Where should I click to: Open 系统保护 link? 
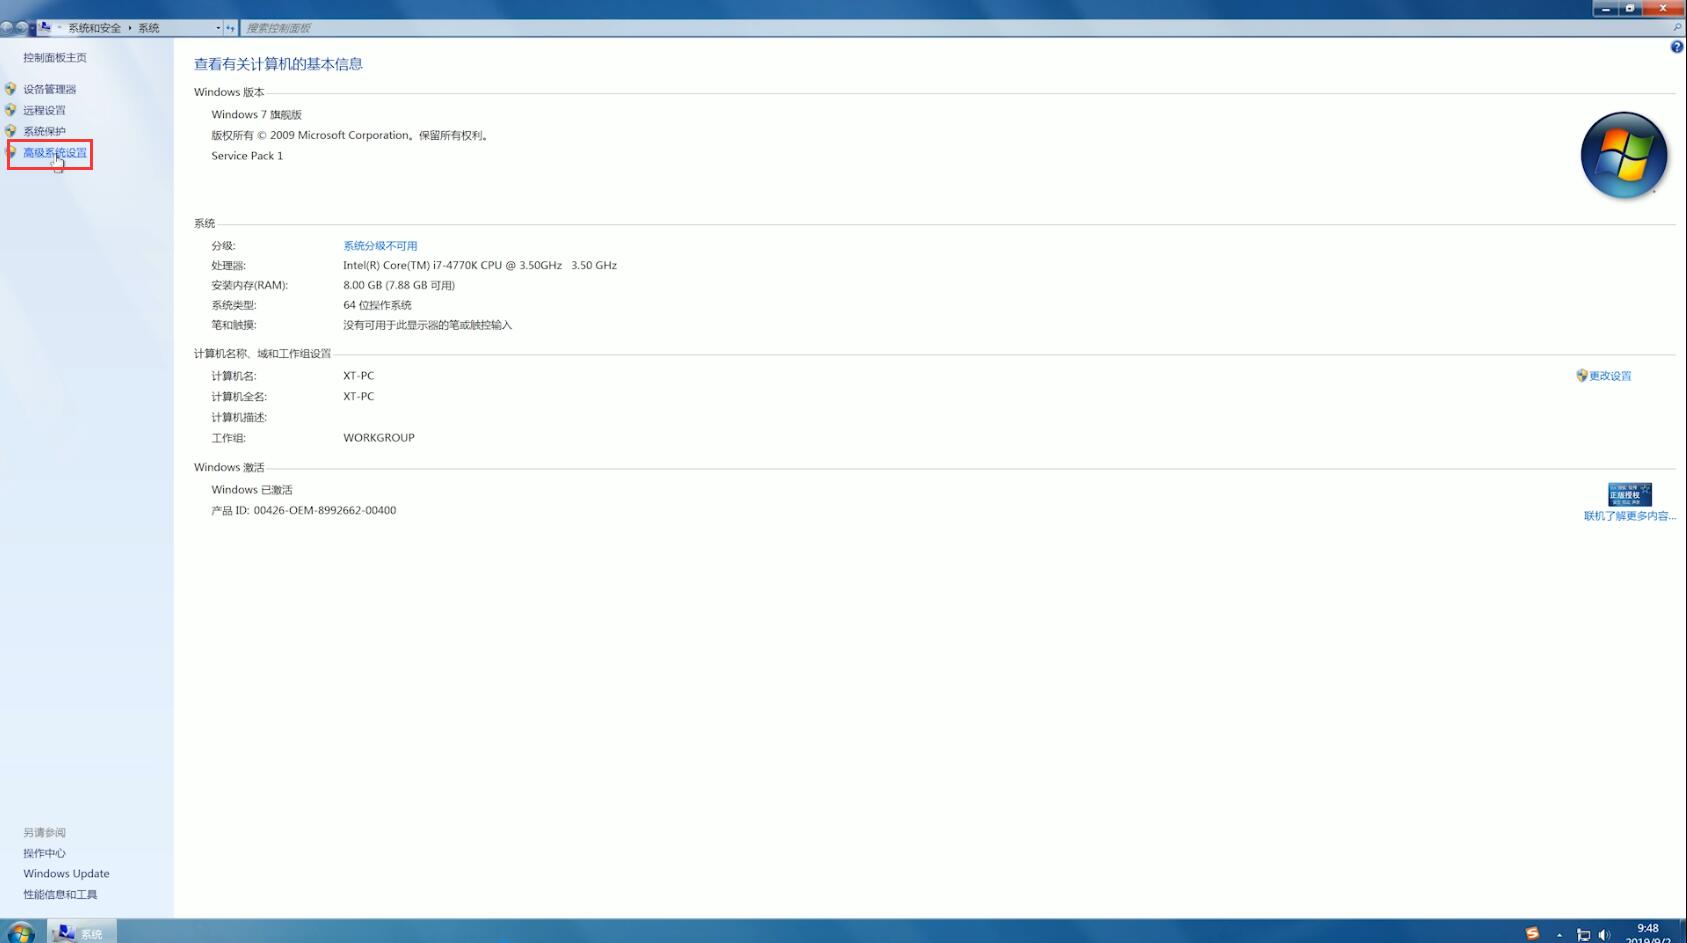(x=44, y=131)
